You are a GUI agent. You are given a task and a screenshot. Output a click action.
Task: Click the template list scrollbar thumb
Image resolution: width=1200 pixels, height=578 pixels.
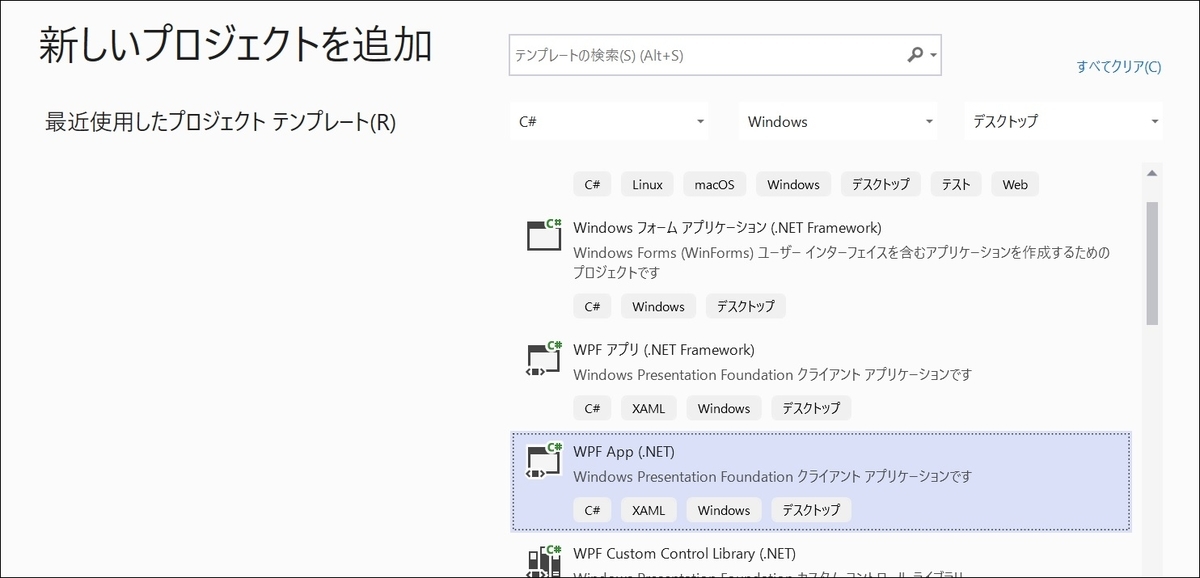[1152, 263]
